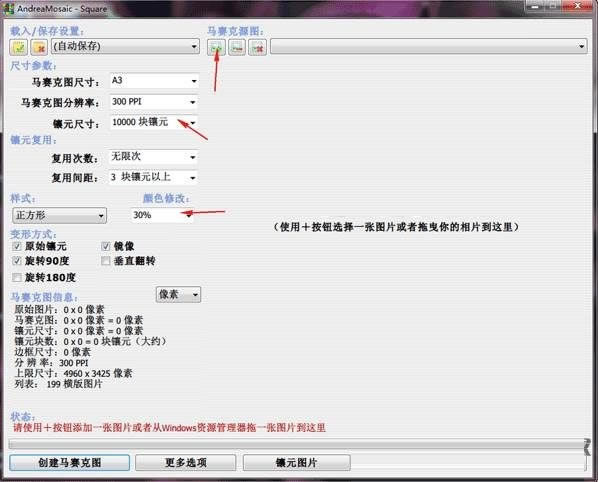Screen dimensions: 598x482
Task: Click the 上限尺寸 4960 x 3425 像素 line
Action: (x=73, y=373)
